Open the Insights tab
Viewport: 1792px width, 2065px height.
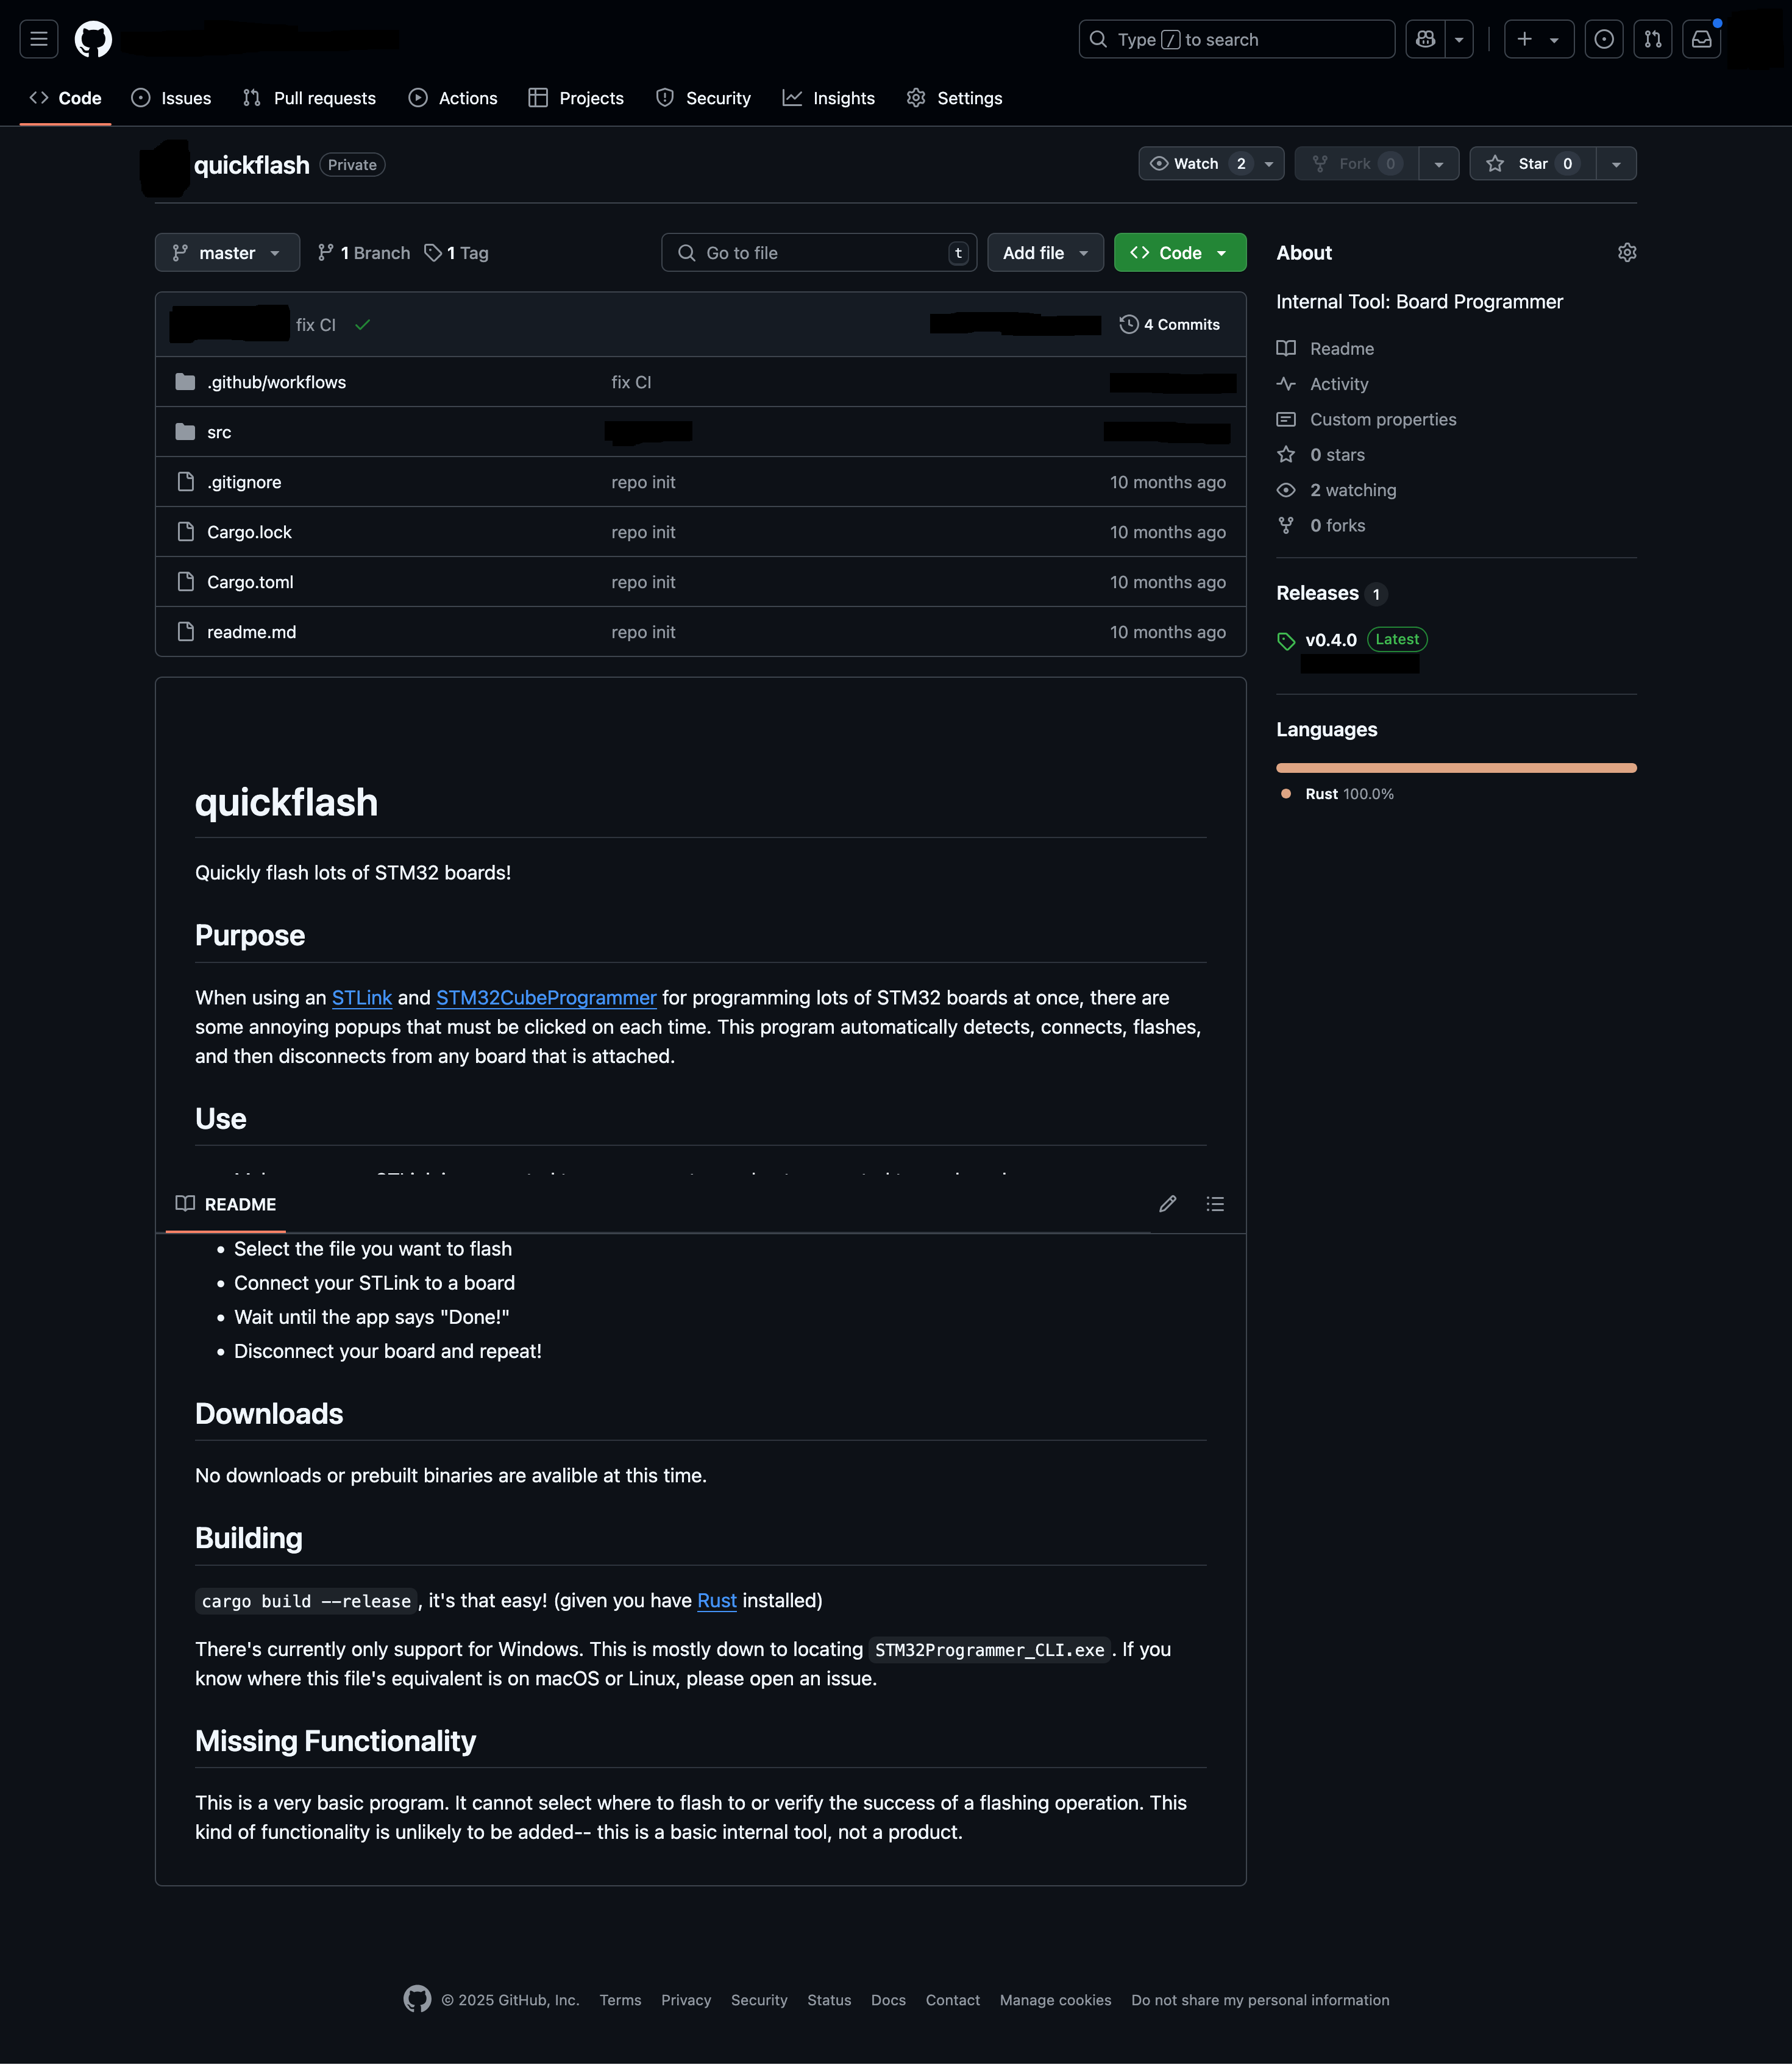coord(828,98)
